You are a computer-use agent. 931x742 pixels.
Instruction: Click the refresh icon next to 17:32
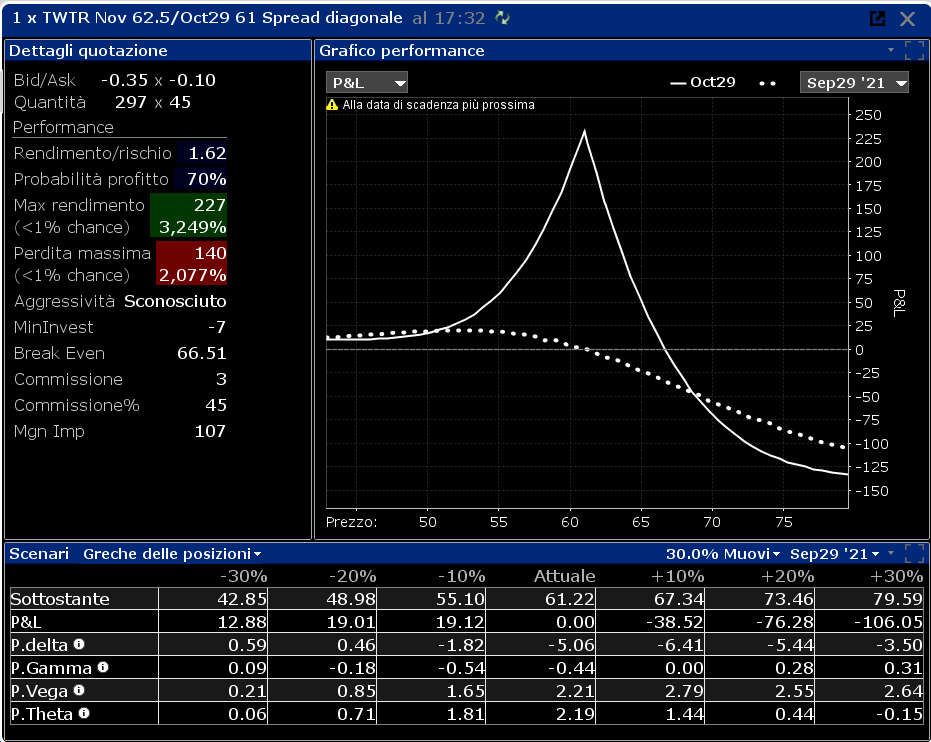[503, 18]
